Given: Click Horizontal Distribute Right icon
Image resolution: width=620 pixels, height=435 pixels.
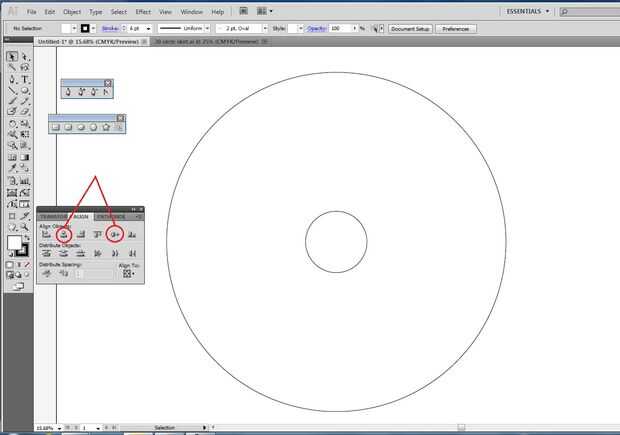Looking at the screenshot, I should tap(132, 253).
